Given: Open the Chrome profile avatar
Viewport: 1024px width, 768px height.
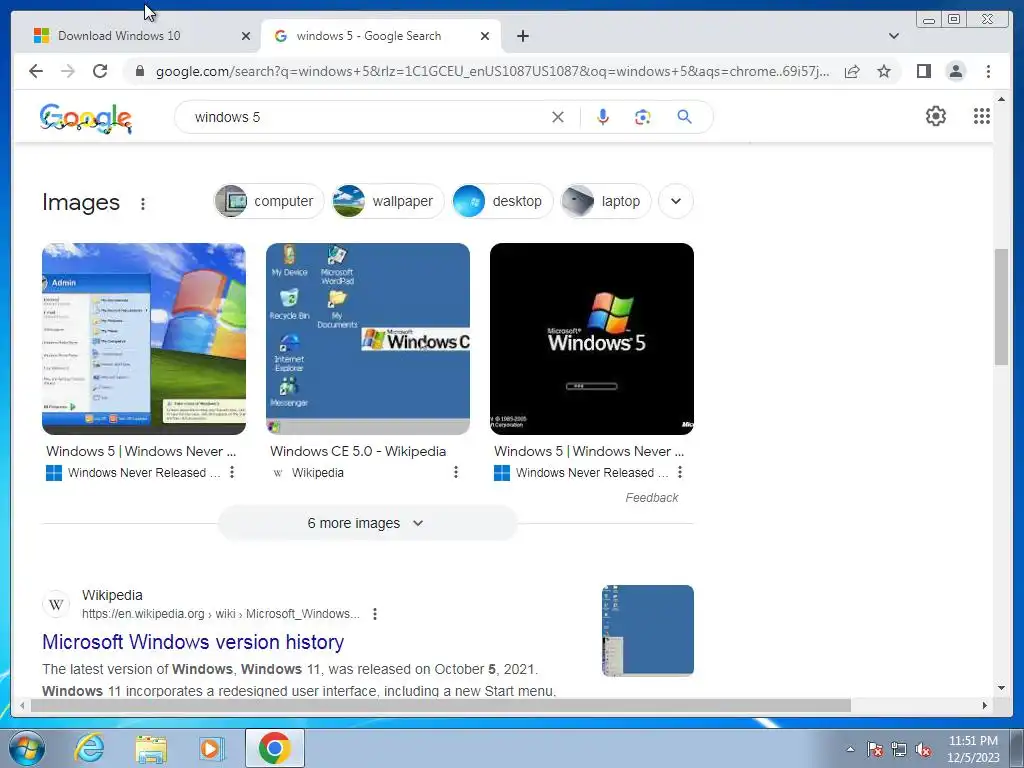Looking at the screenshot, I should 956,71.
